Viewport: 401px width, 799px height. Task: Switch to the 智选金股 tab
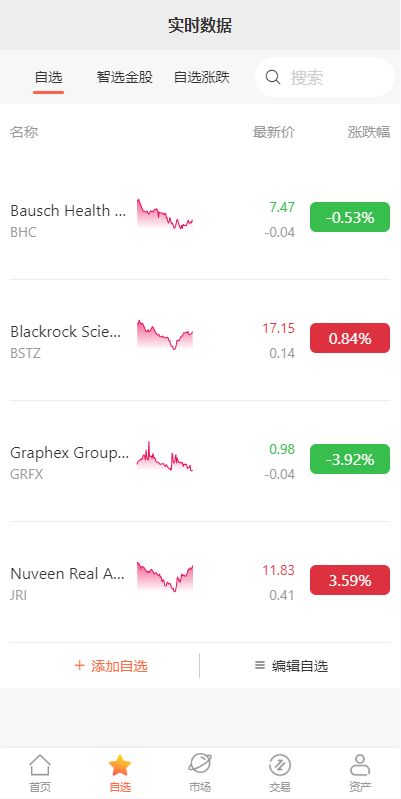point(125,77)
